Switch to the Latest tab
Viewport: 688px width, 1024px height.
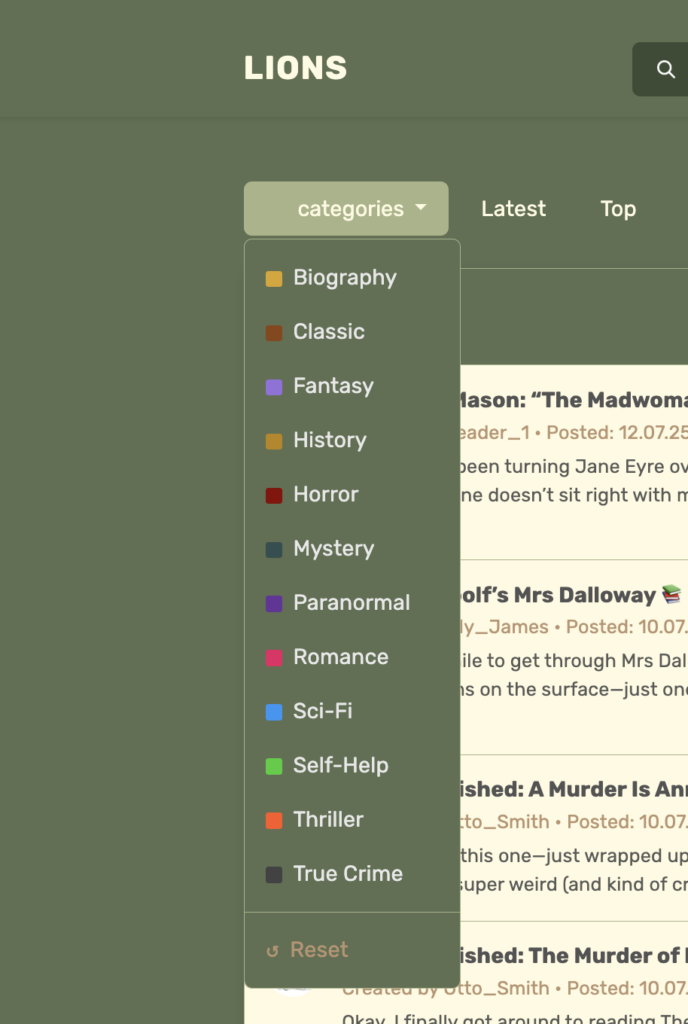point(513,209)
